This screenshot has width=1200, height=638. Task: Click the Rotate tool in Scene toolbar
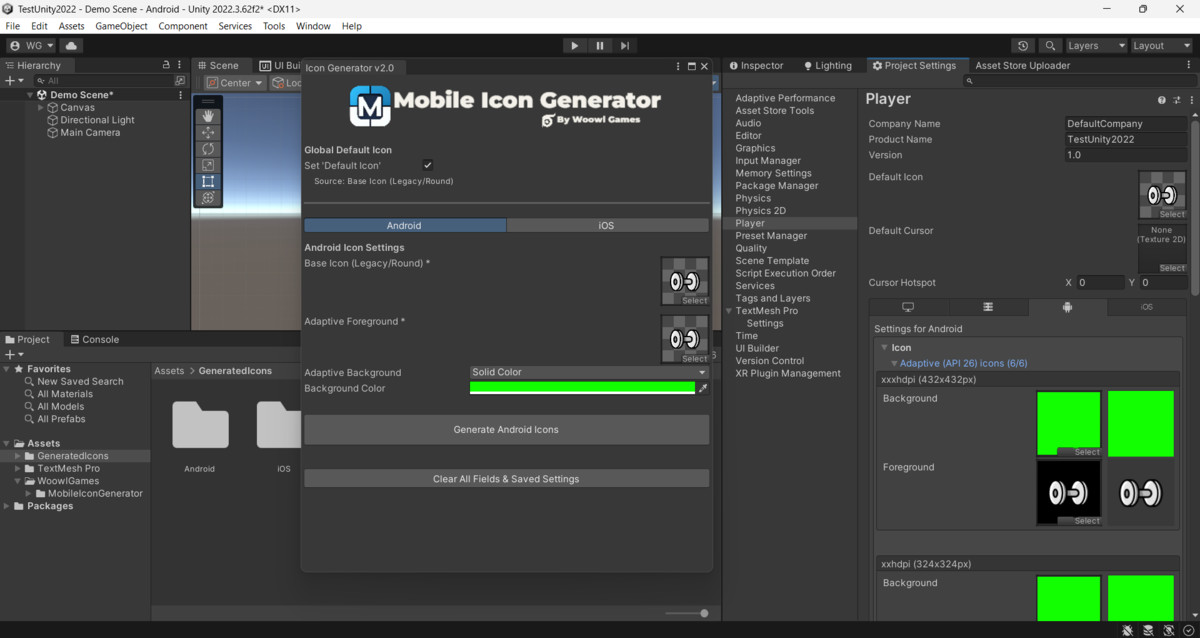coord(208,149)
